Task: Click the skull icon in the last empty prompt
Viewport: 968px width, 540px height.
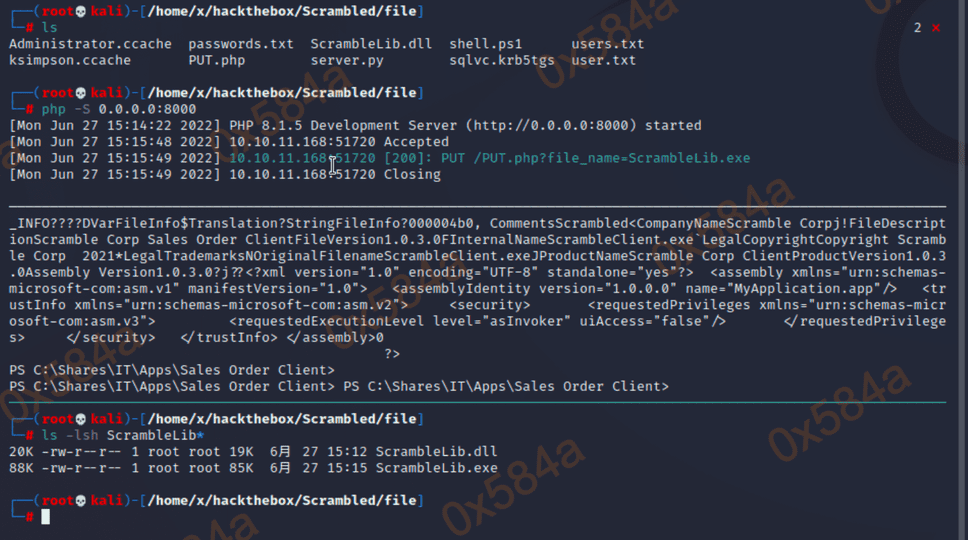Action: [80, 501]
